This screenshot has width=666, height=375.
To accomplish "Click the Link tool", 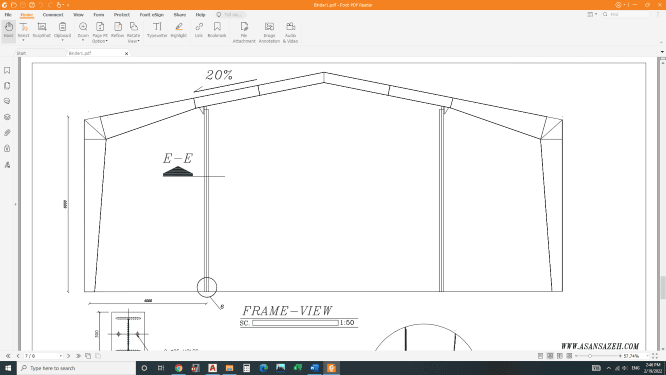I will [199, 31].
